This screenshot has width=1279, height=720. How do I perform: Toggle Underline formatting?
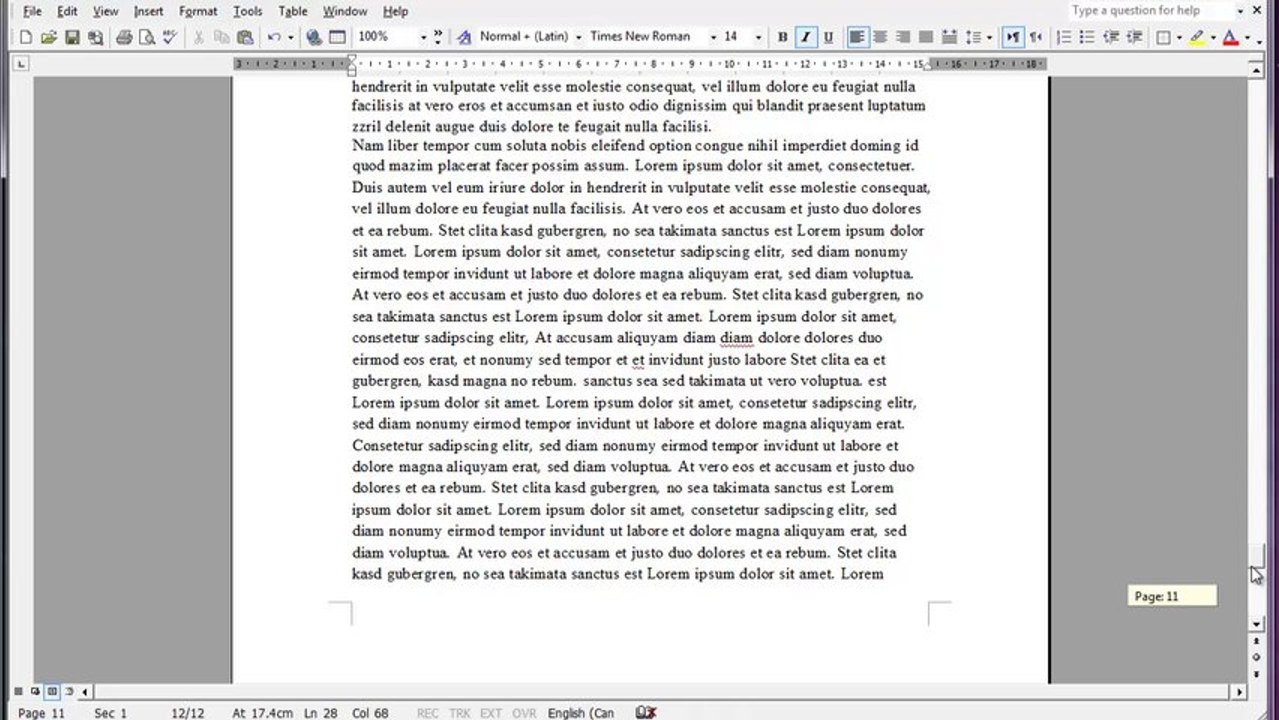tap(828, 37)
